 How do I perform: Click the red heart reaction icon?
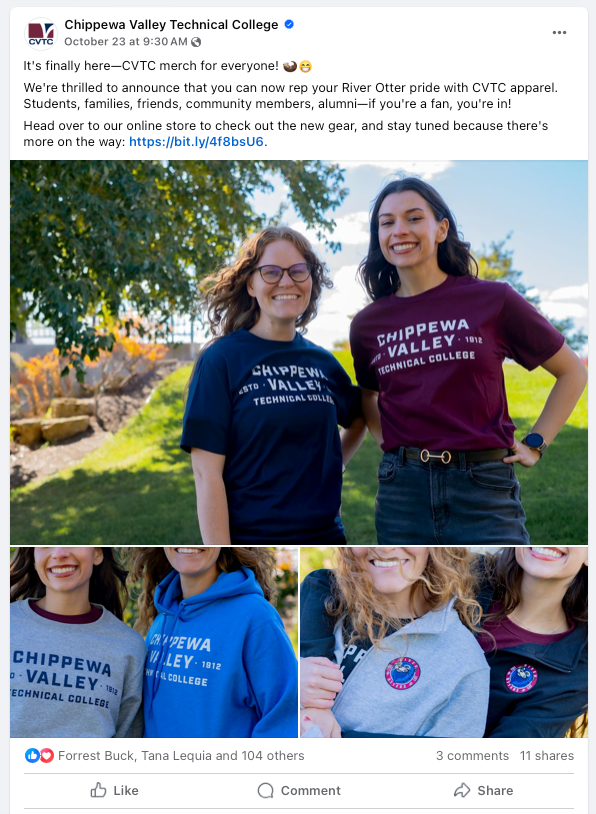click(47, 755)
